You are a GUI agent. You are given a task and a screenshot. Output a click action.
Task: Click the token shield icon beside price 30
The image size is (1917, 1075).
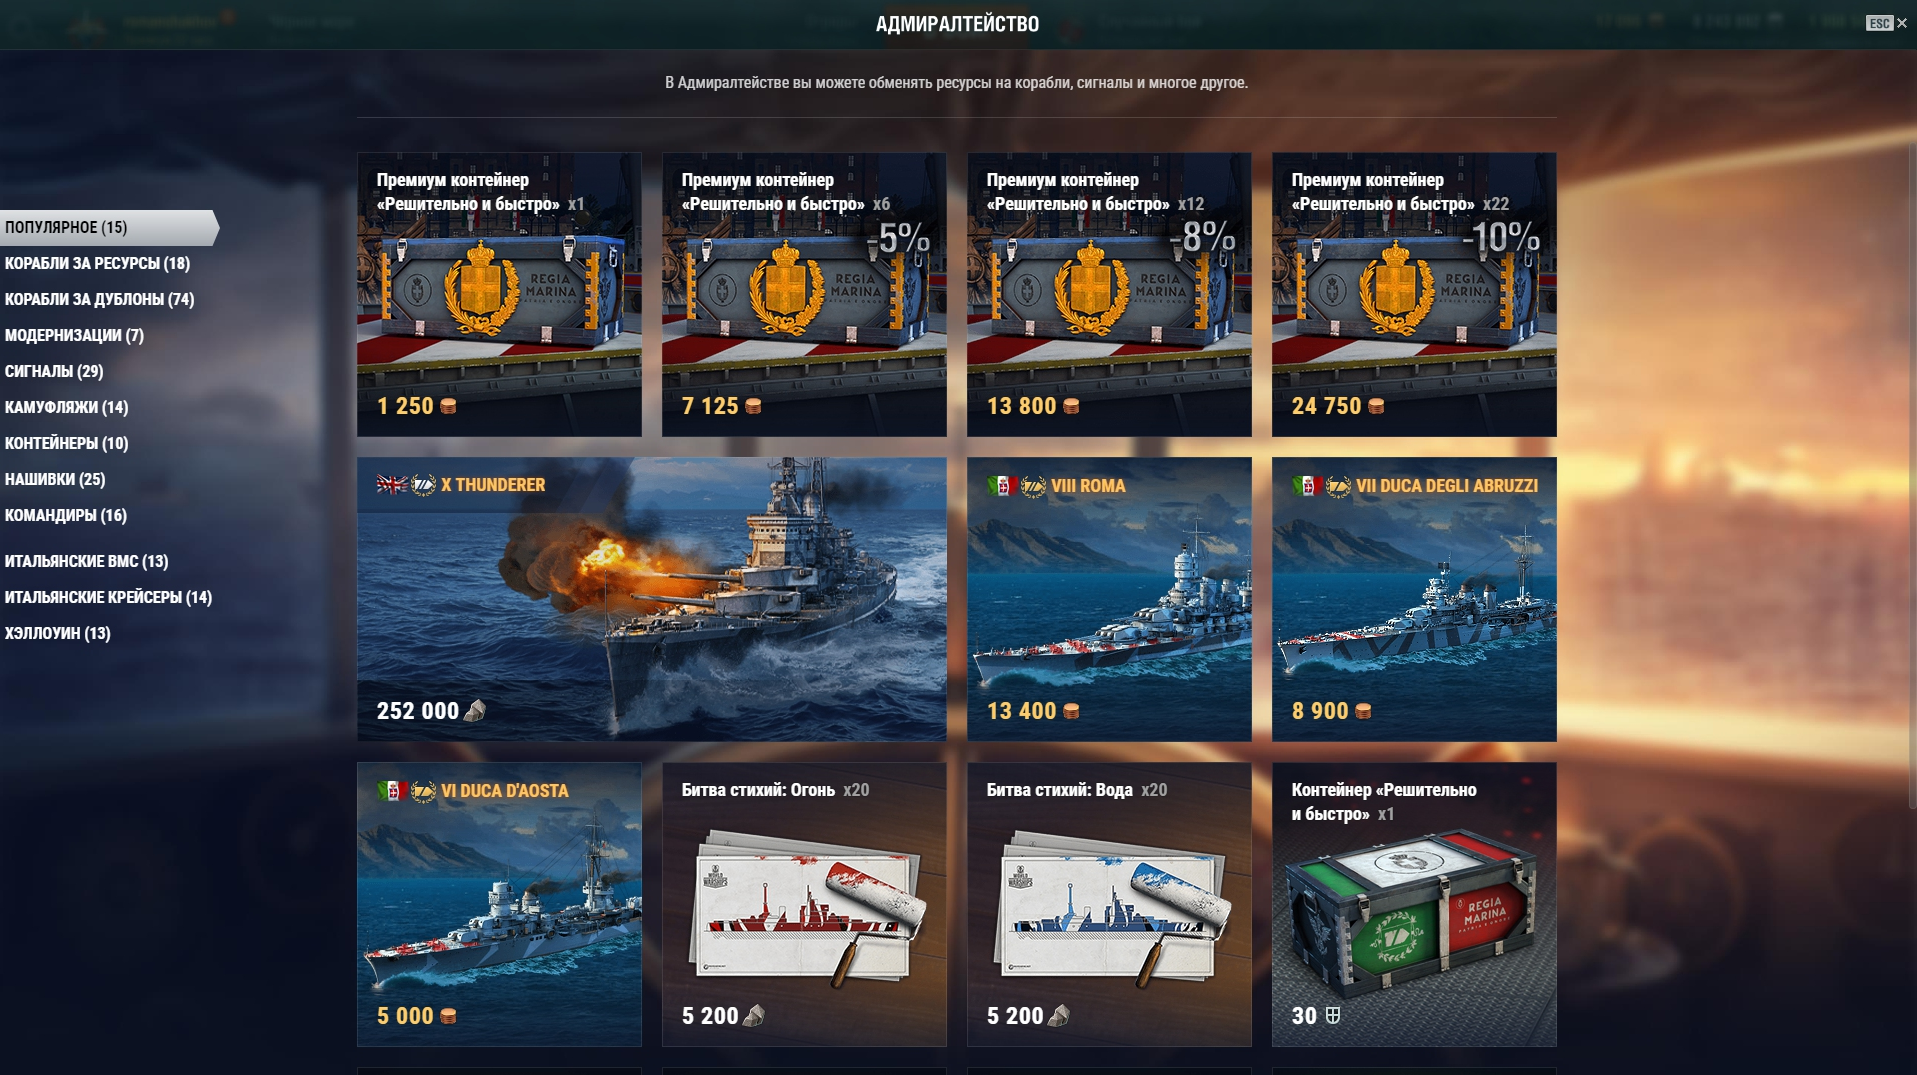(x=1333, y=1016)
